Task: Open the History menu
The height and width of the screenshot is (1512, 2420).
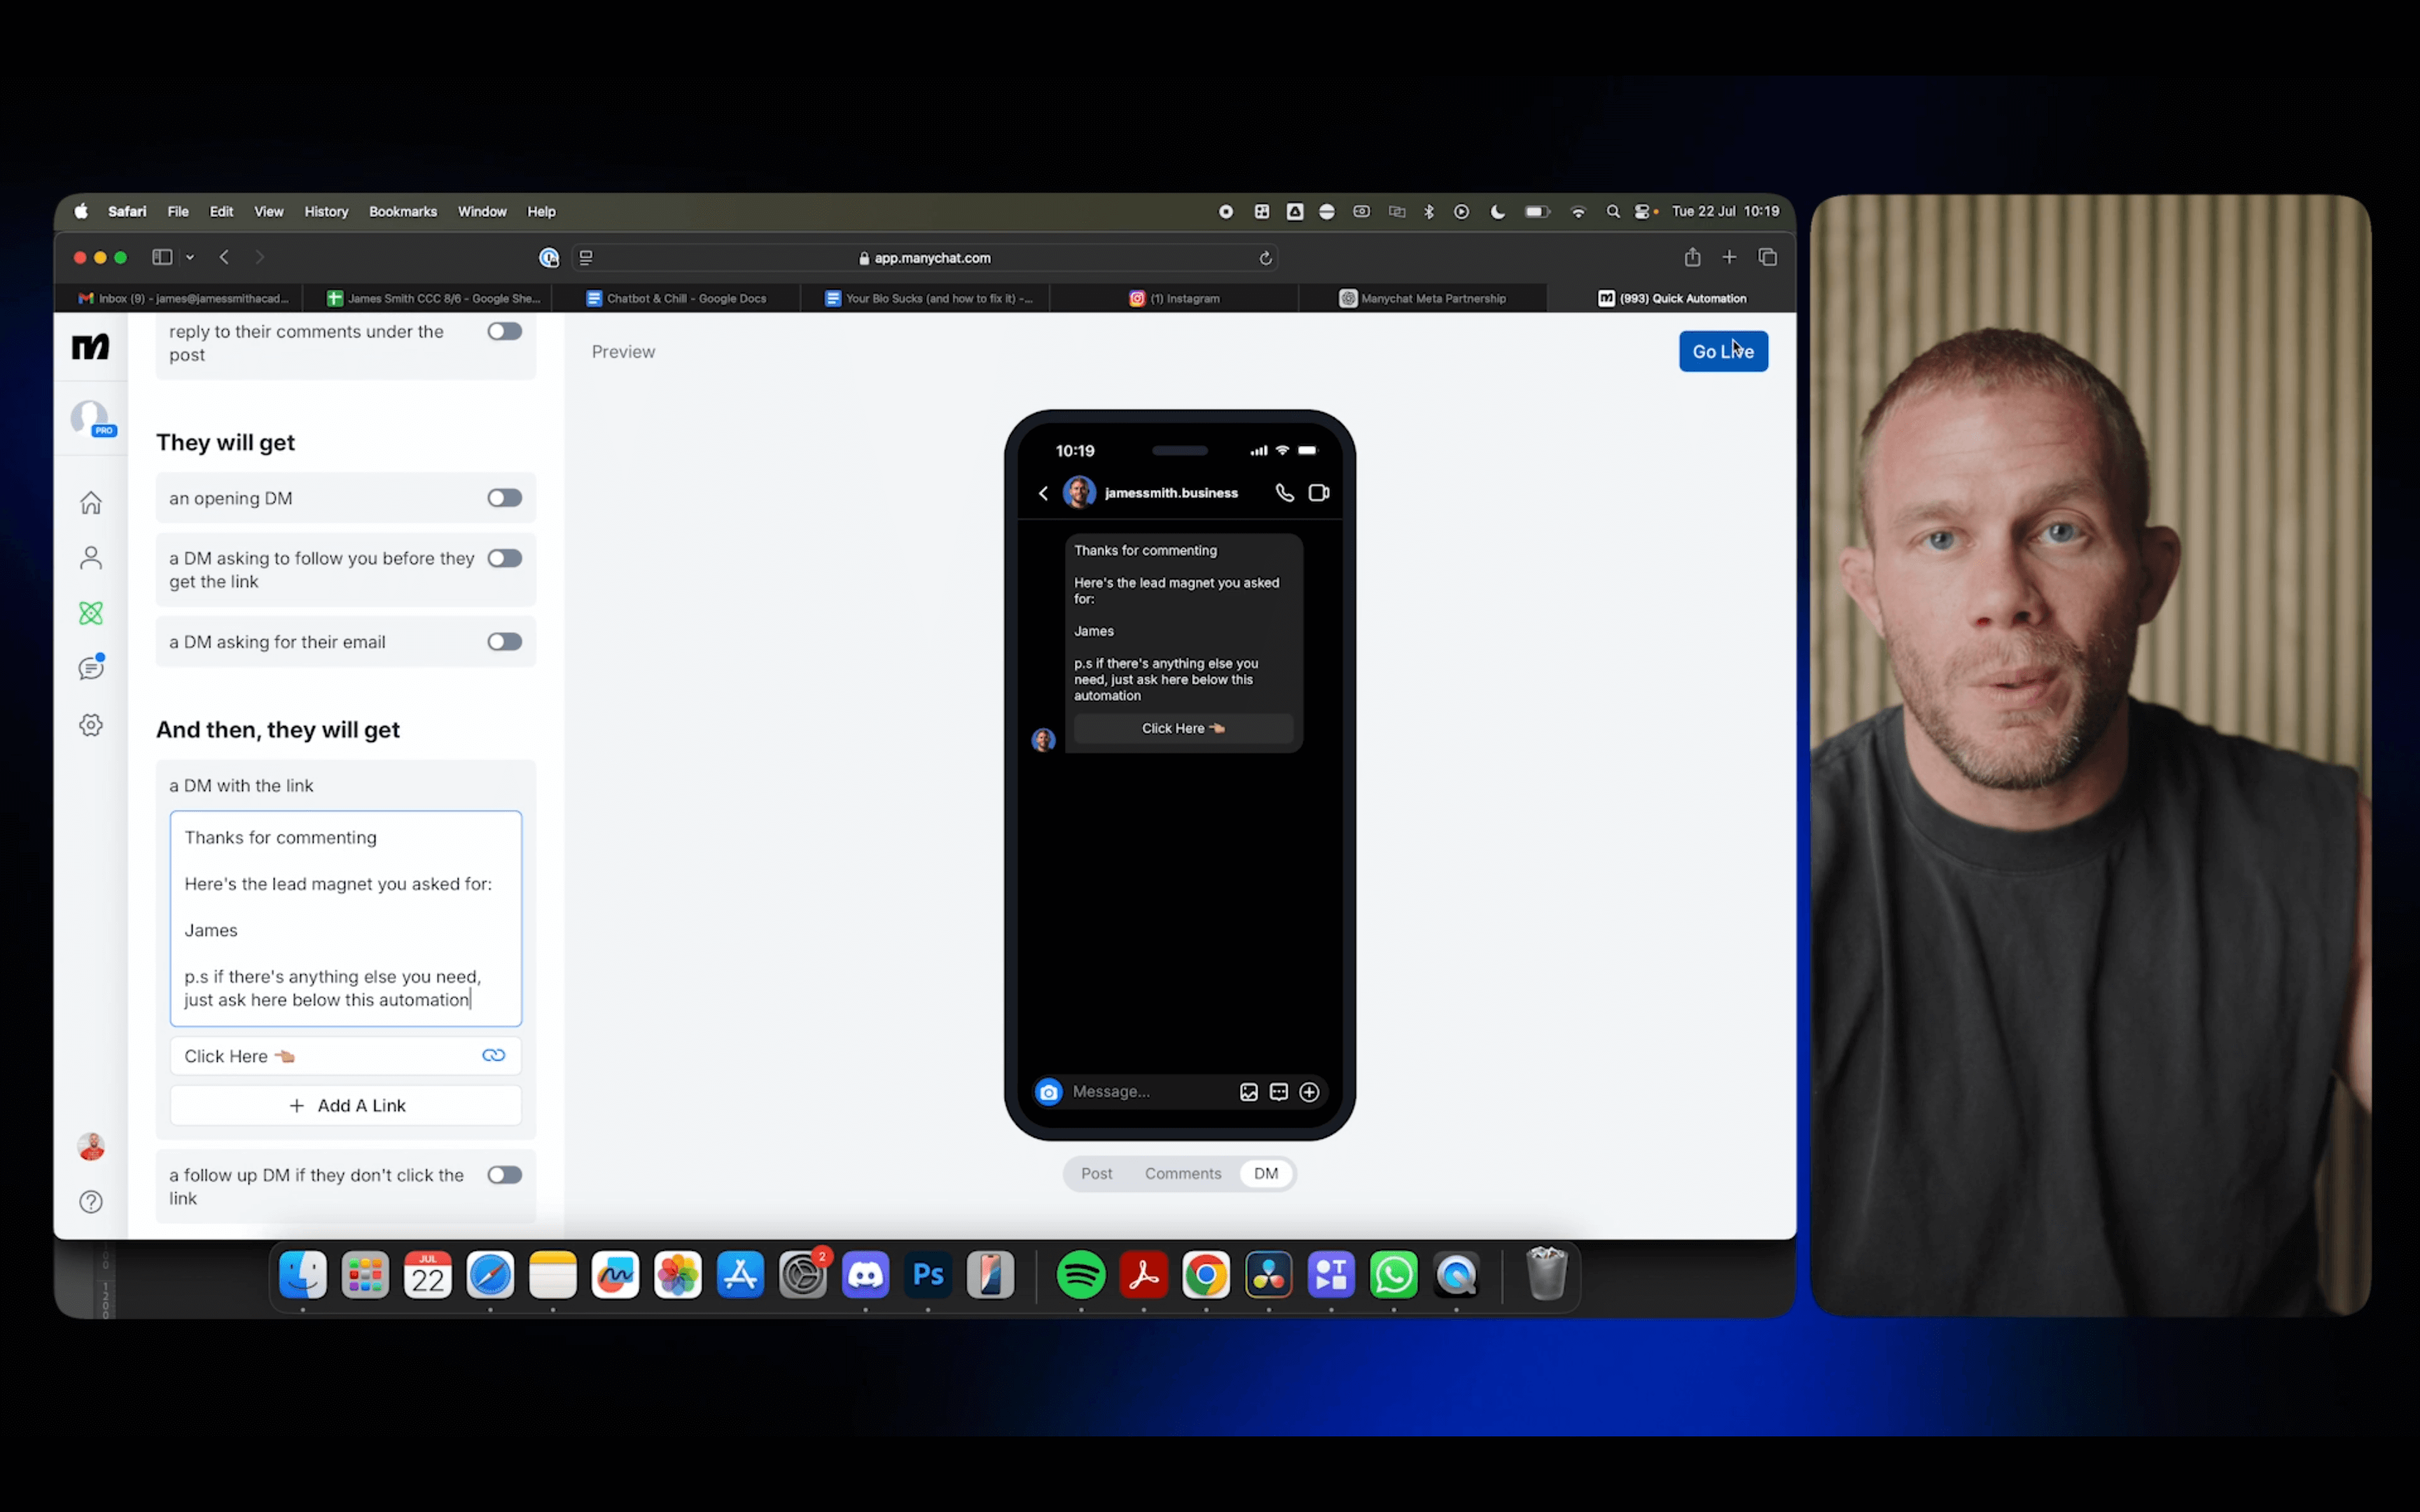Action: pyautogui.click(x=326, y=212)
